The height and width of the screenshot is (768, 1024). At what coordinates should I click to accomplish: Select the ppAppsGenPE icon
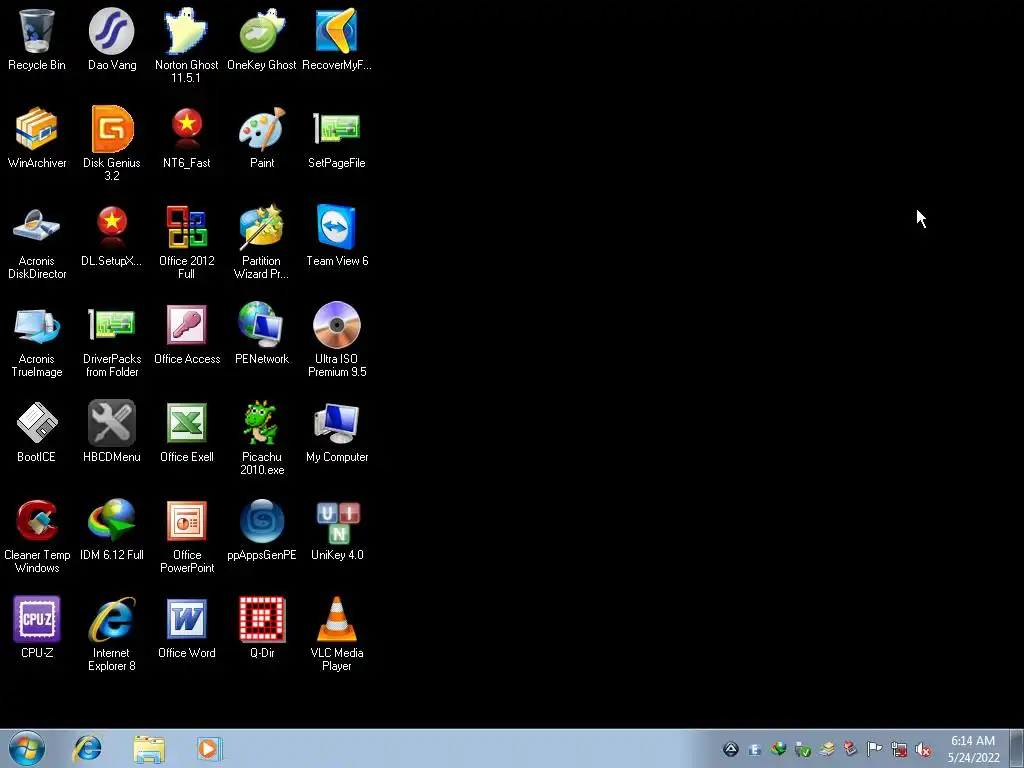point(262,529)
